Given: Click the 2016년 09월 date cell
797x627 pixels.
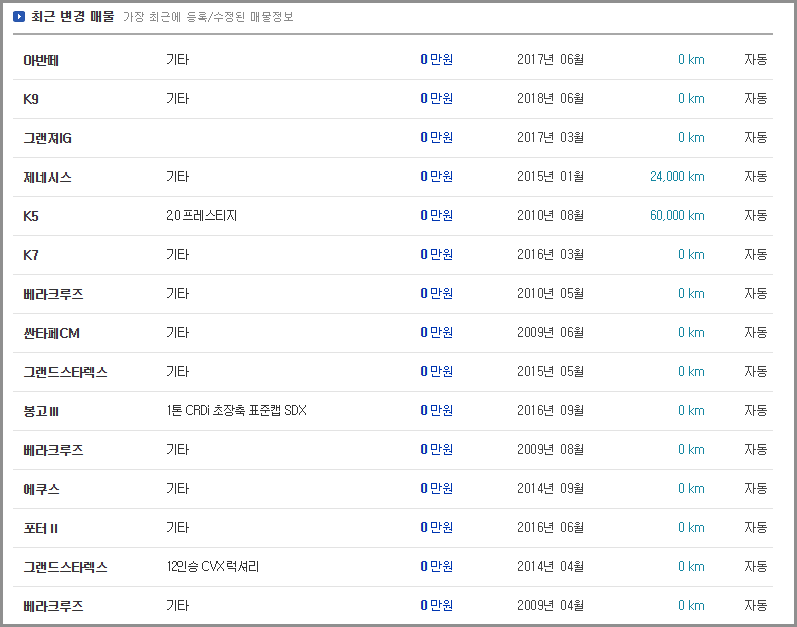Looking at the screenshot, I should (550, 411).
